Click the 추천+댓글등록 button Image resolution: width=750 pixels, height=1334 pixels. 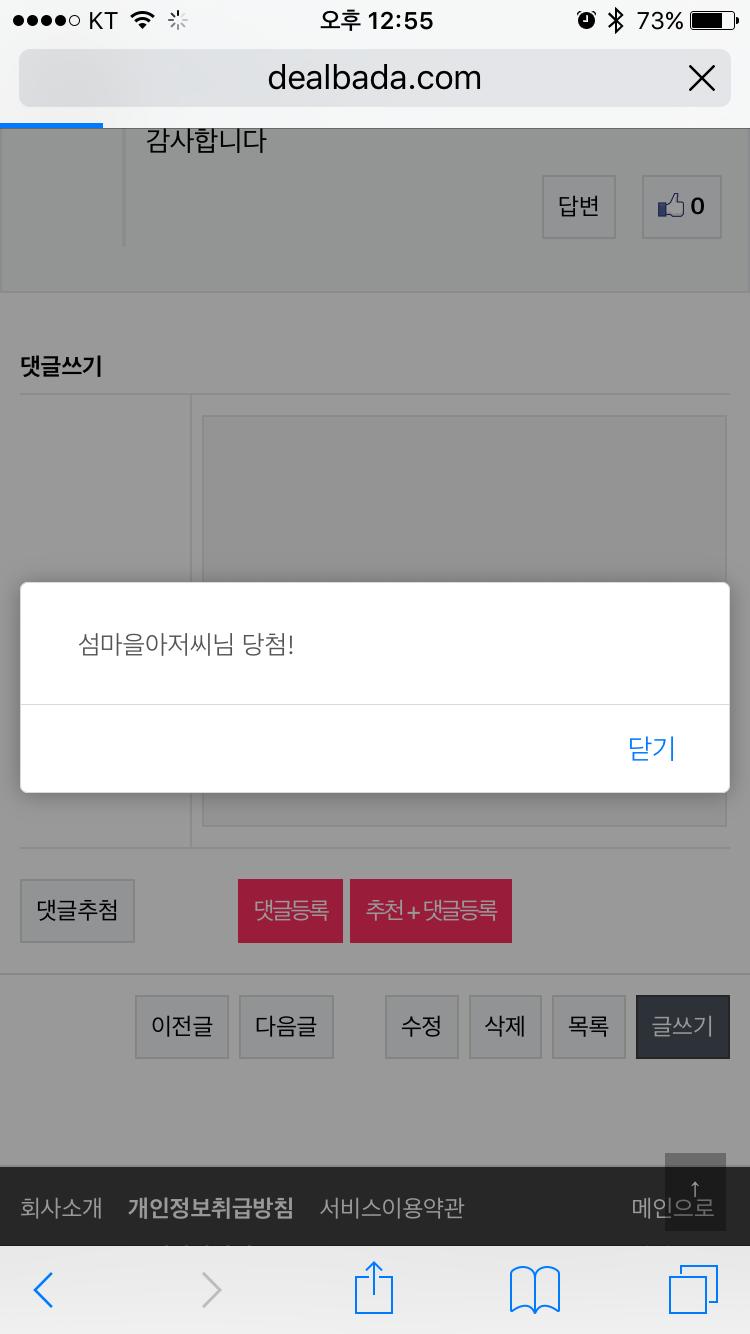(431, 911)
